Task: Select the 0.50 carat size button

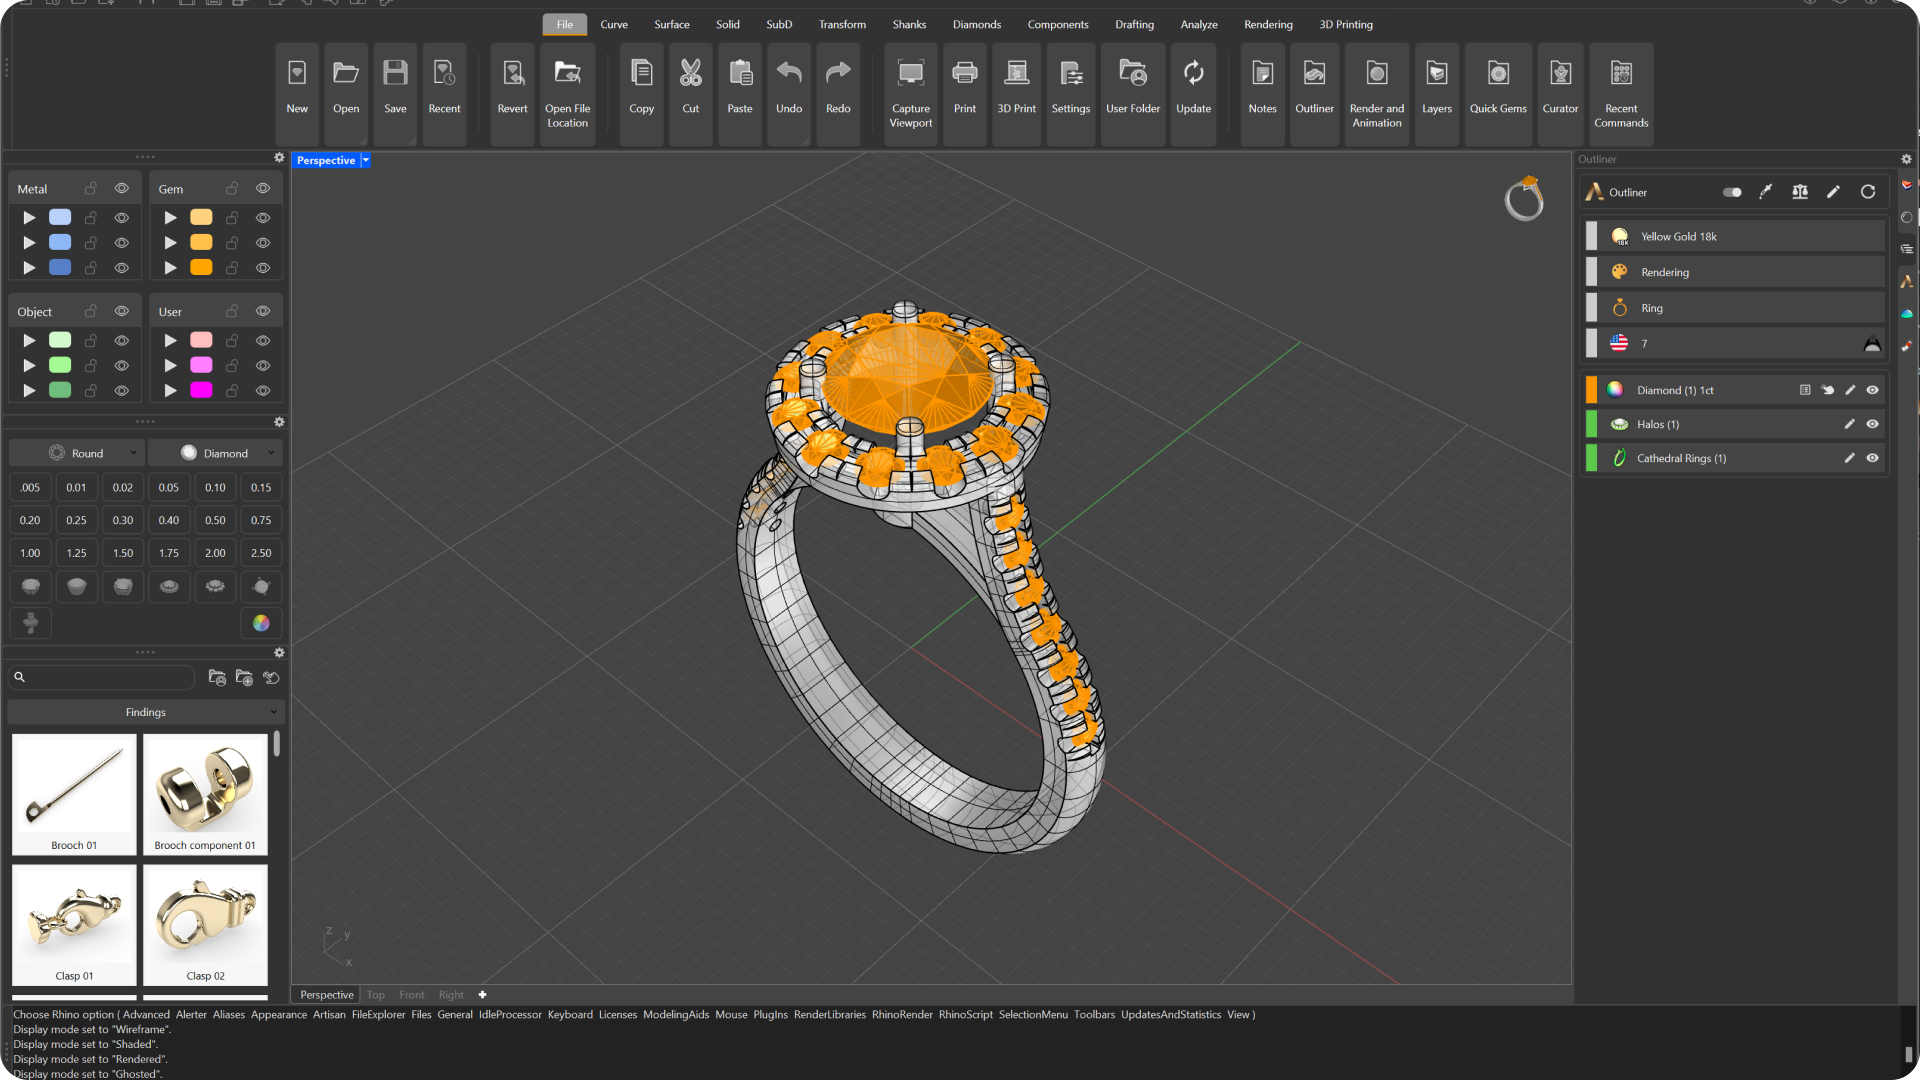Action: 215,520
